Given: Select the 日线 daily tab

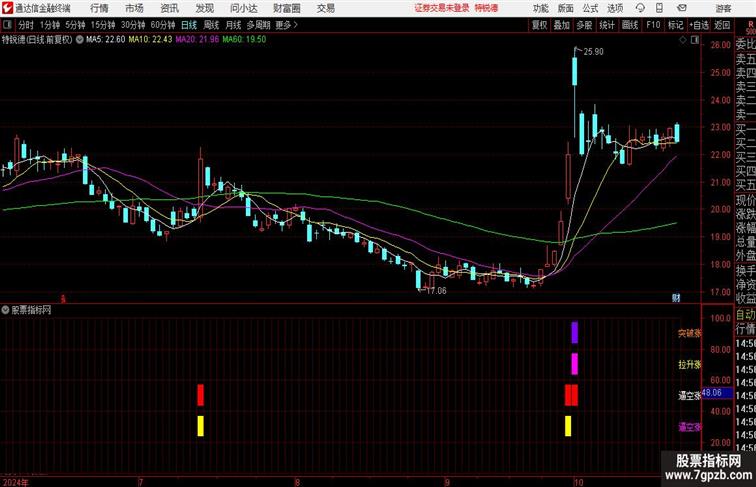Looking at the screenshot, I should click(189, 25).
